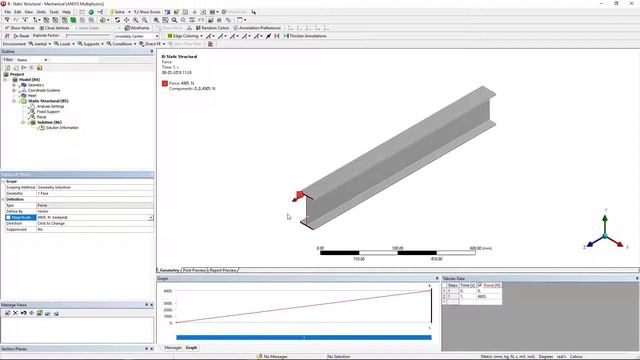Open Magnitude value dropdown arrow
This screenshot has width=640, height=360.
click(x=151, y=218)
